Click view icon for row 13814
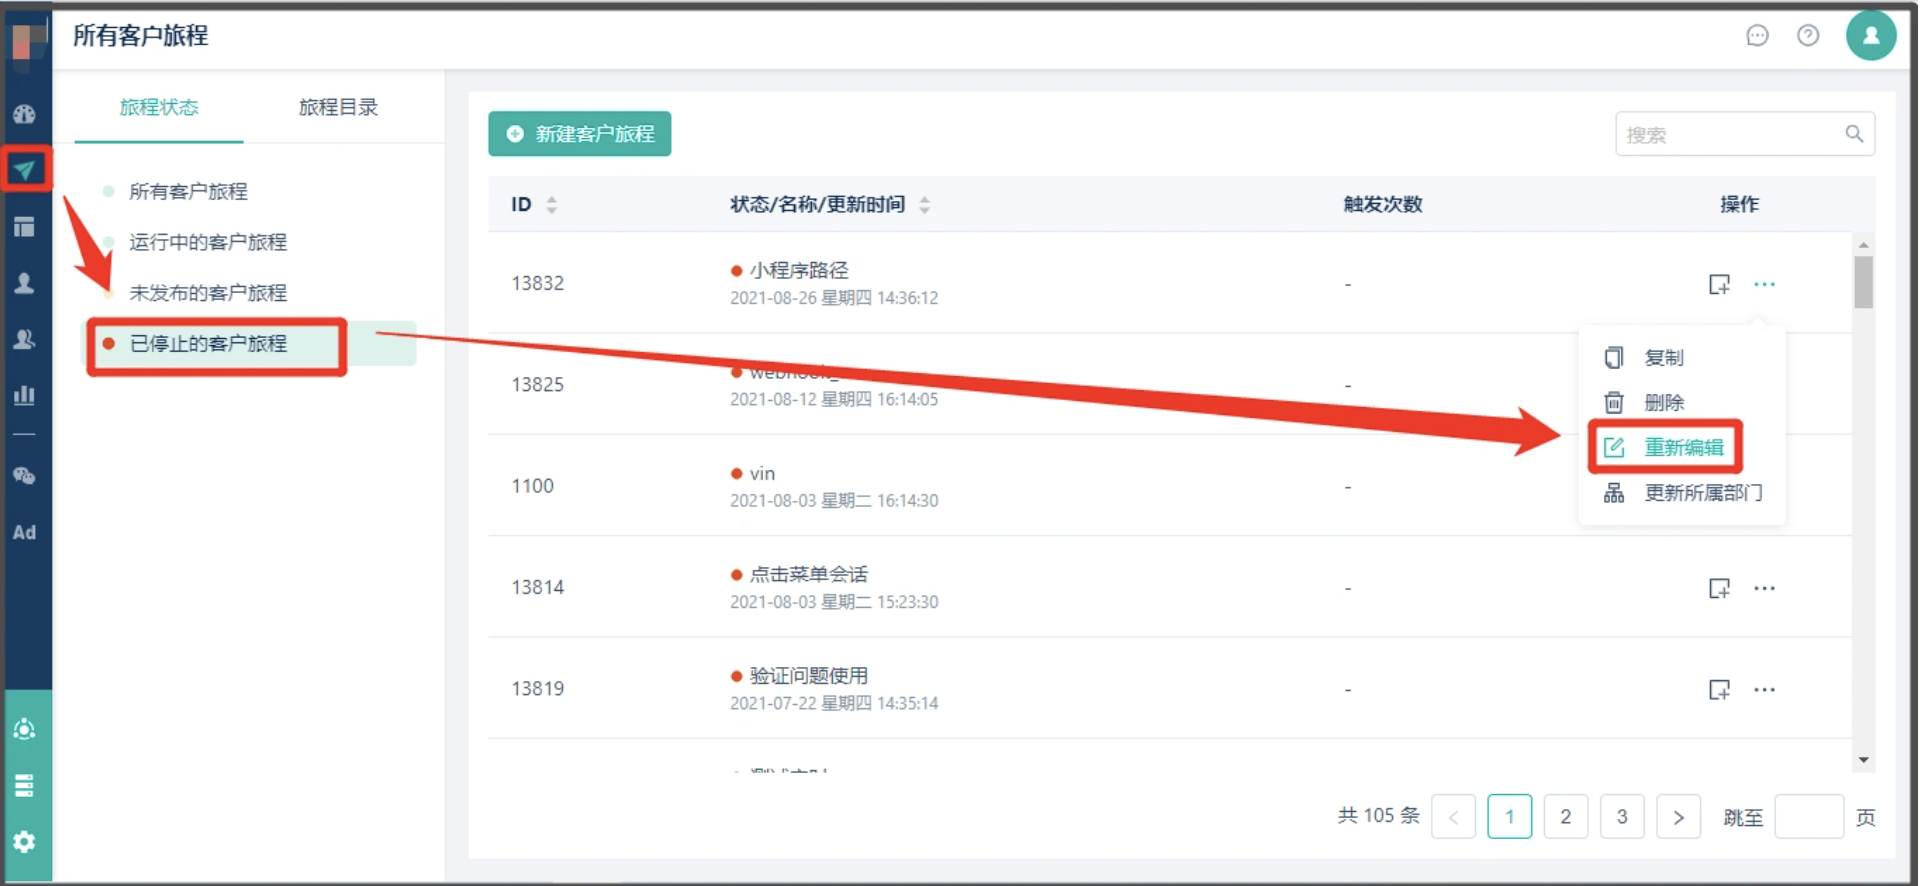 [1719, 588]
